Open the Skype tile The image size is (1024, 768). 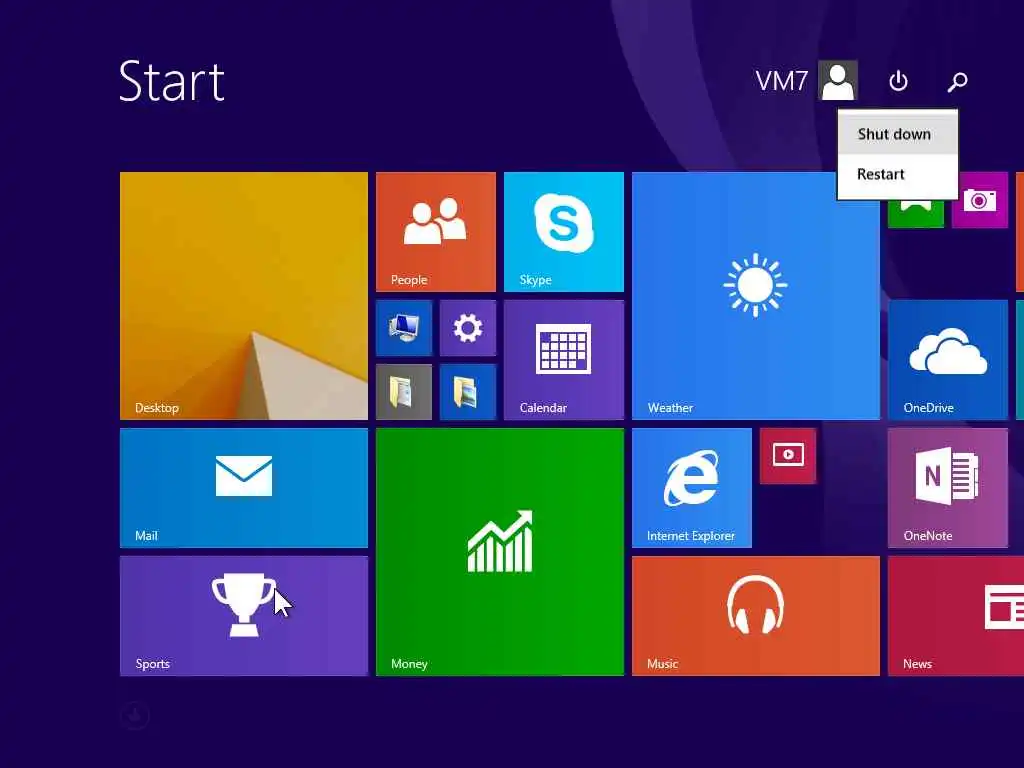pyautogui.click(x=564, y=232)
